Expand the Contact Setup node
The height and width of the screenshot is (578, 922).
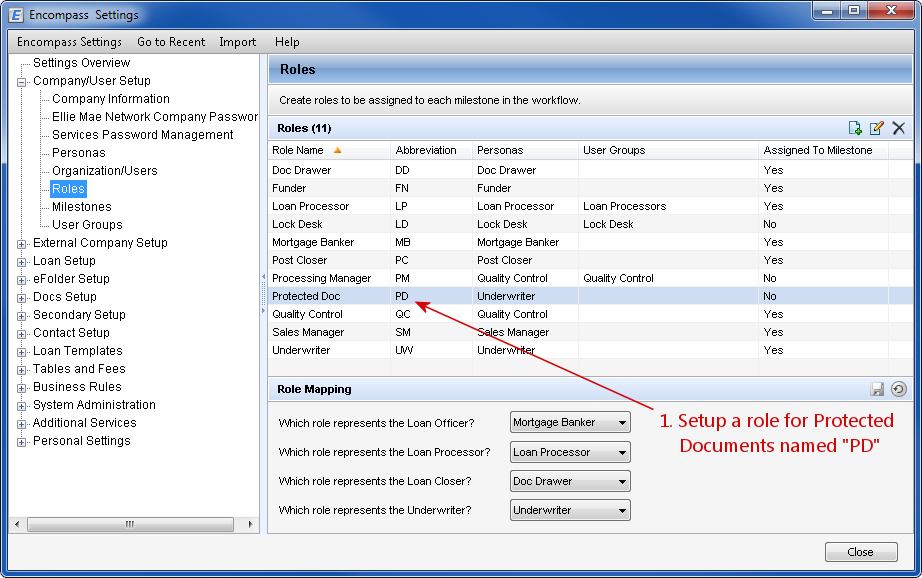point(22,334)
